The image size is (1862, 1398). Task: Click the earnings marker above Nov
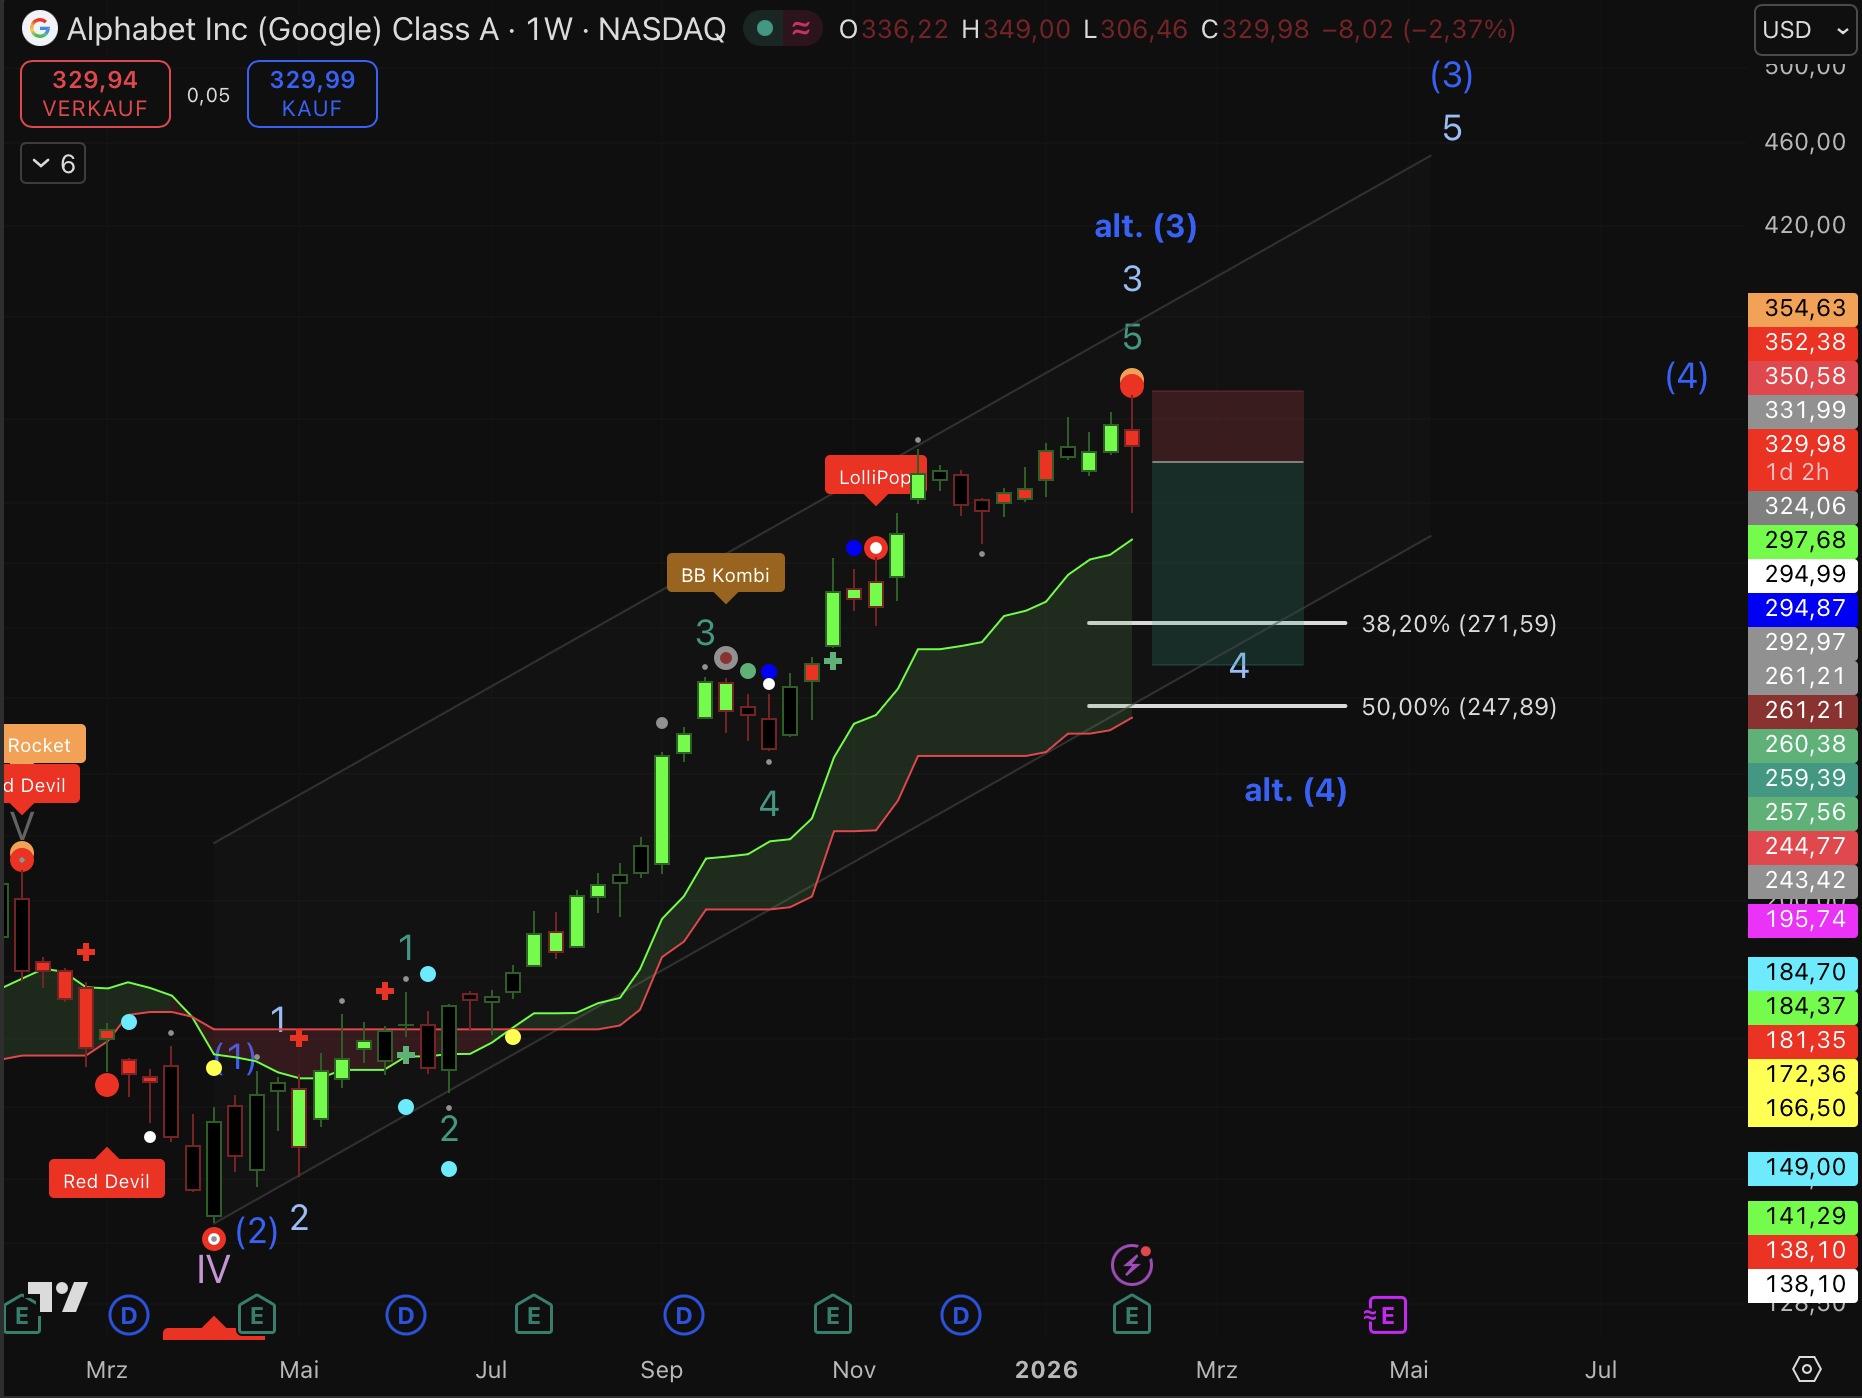click(832, 1315)
